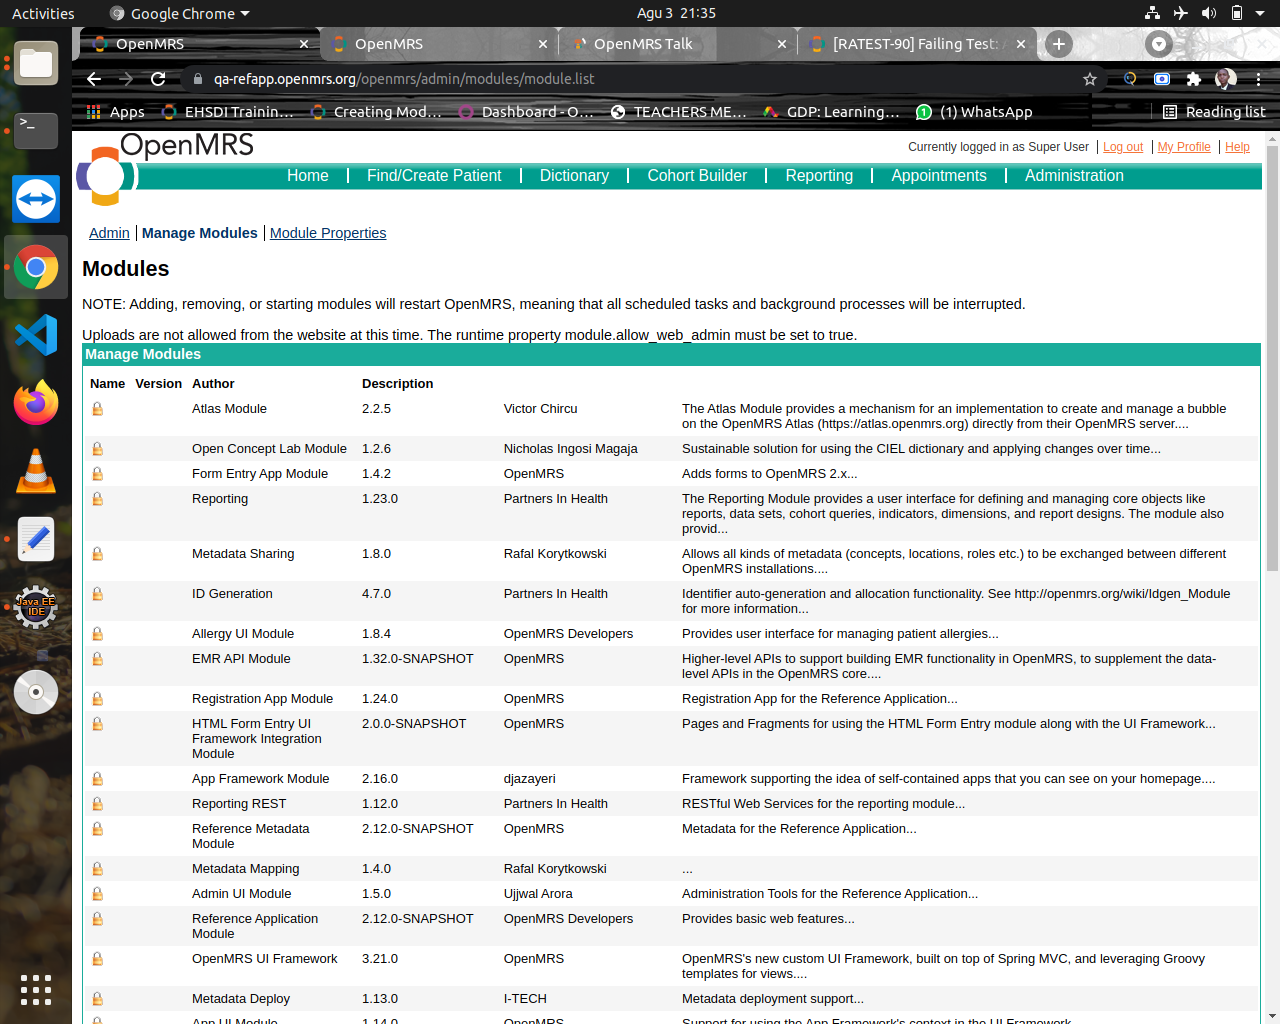Go back using the browser back arrow
1280x1024 pixels.
tap(94, 79)
